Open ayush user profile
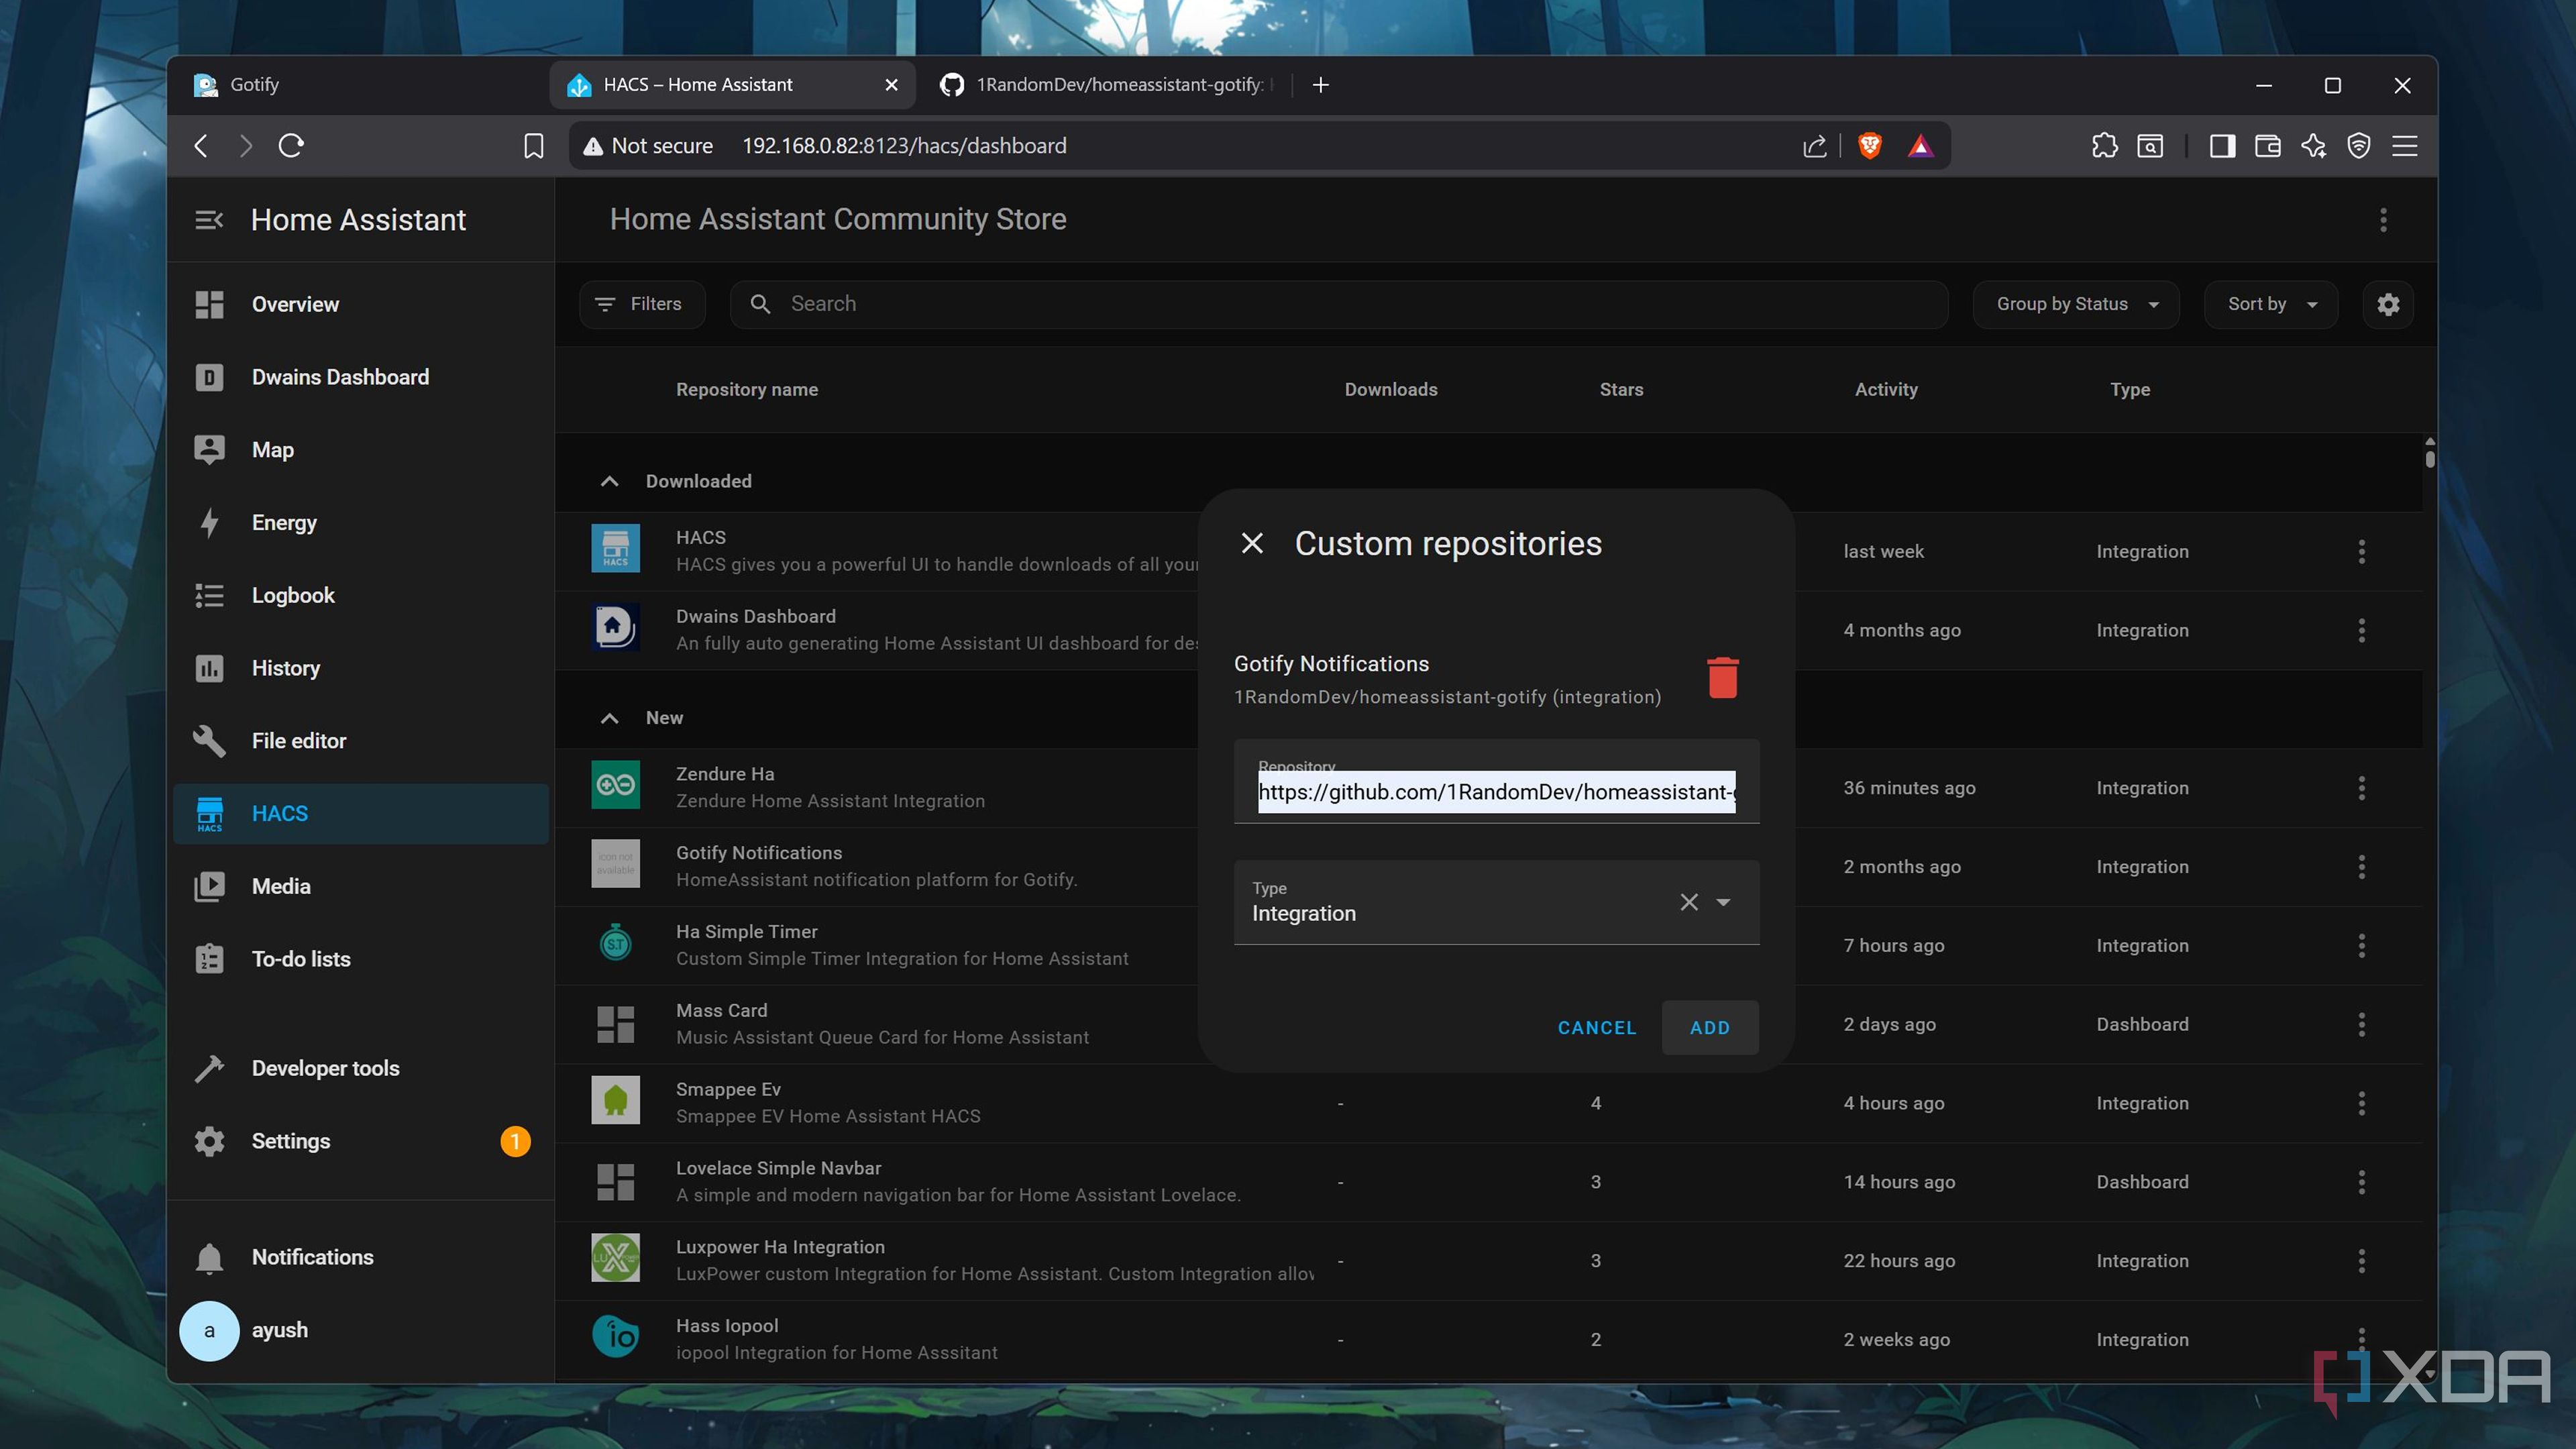This screenshot has width=2576, height=1449. tap(361, 1330)
